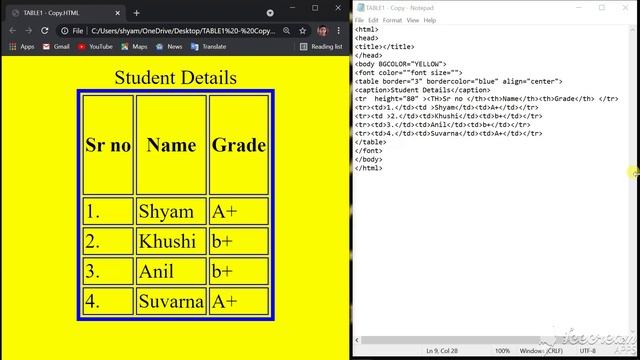Maximize the Chrome window

tap(315, 8)
